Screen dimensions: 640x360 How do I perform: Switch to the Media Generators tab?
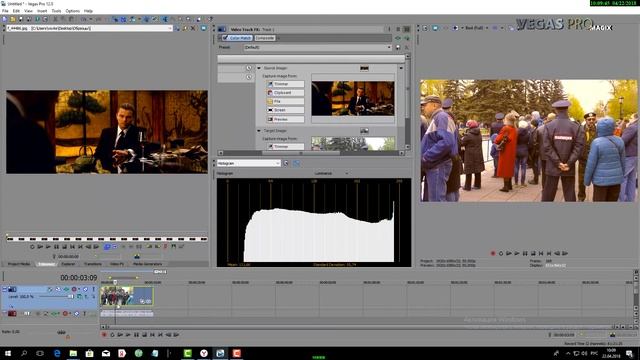(x=147, y=264)
